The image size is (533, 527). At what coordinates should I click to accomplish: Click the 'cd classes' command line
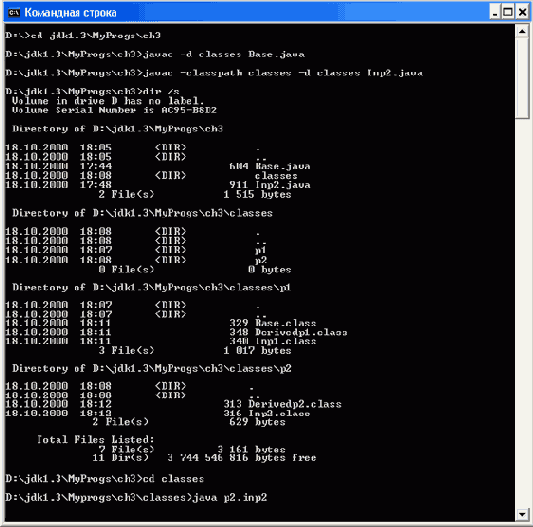click(x=105, y=479)
